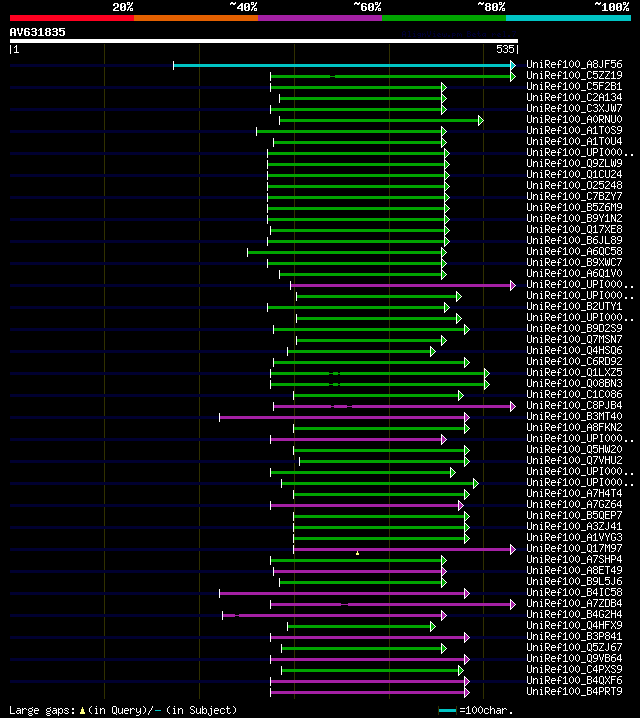Image resolution: width=640 pixels, height=718 pixels.
Task: Click the UniRef100_B4PRT9 entry
Action: click(x=574, y=691)
